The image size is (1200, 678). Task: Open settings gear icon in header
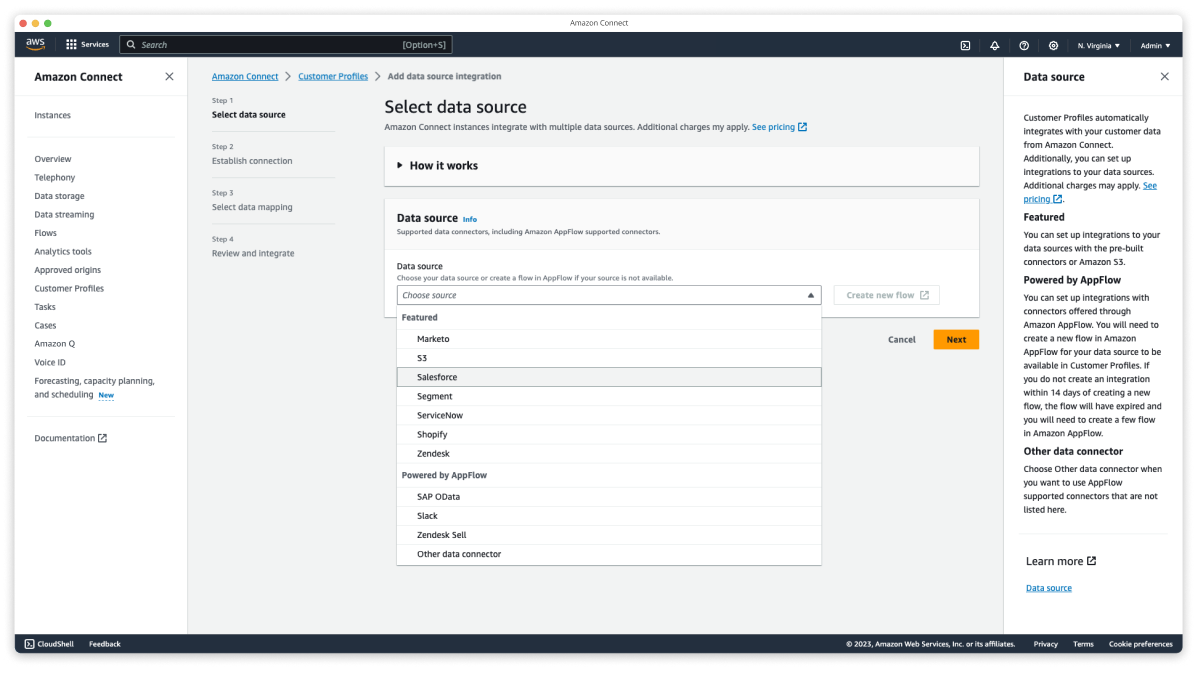[x=1053, y=45]
